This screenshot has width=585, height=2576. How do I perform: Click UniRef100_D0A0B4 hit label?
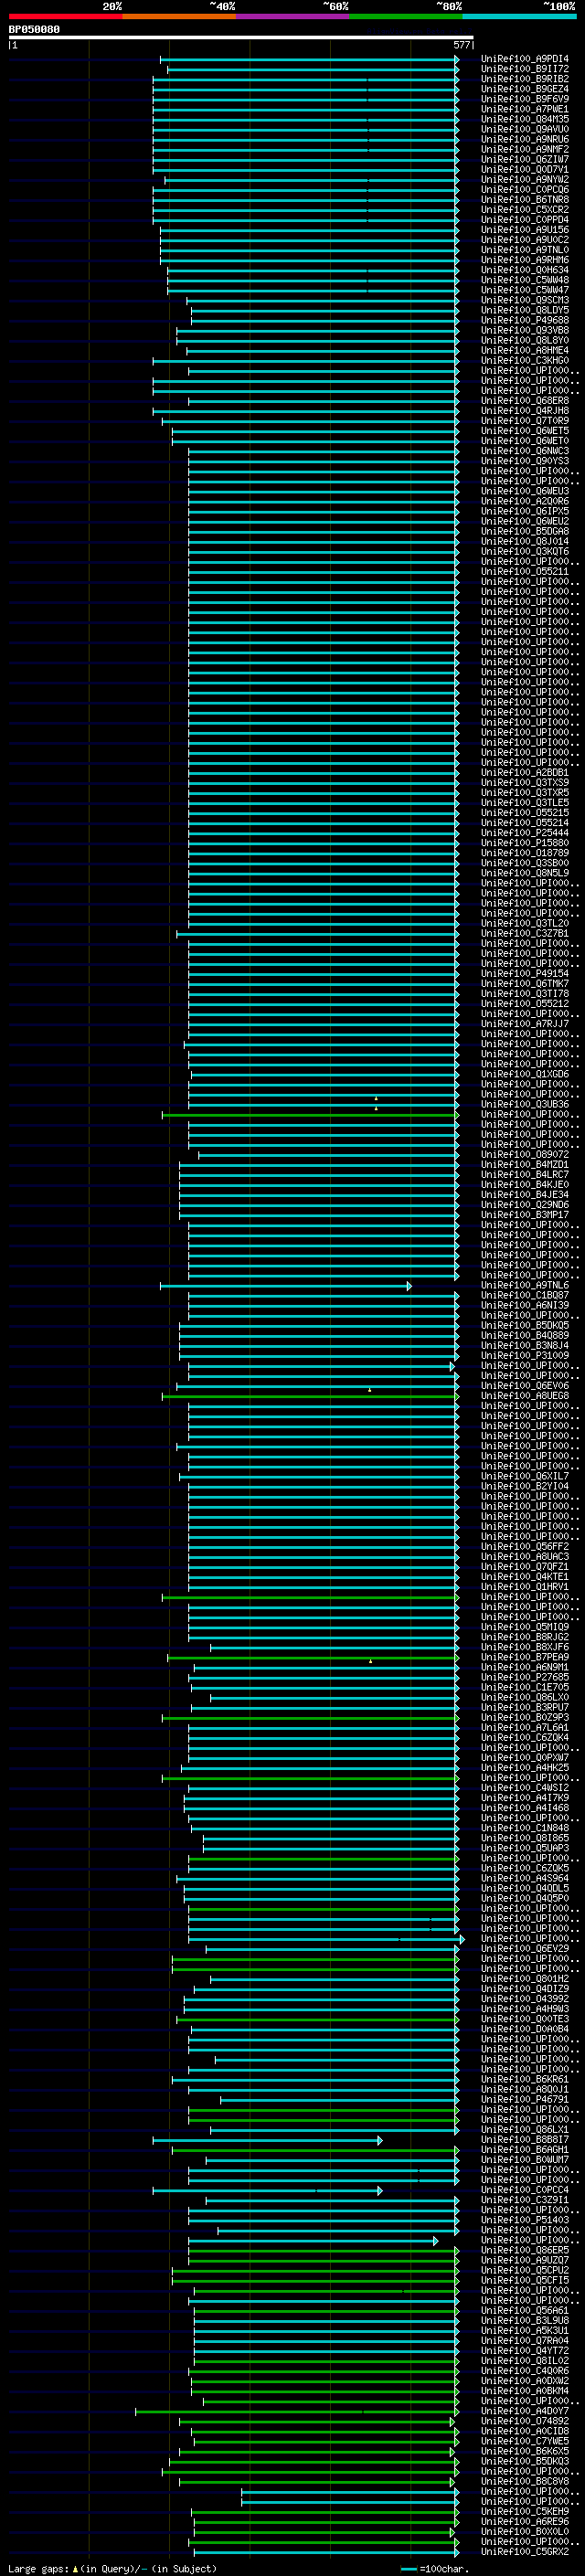[524, 2029]
